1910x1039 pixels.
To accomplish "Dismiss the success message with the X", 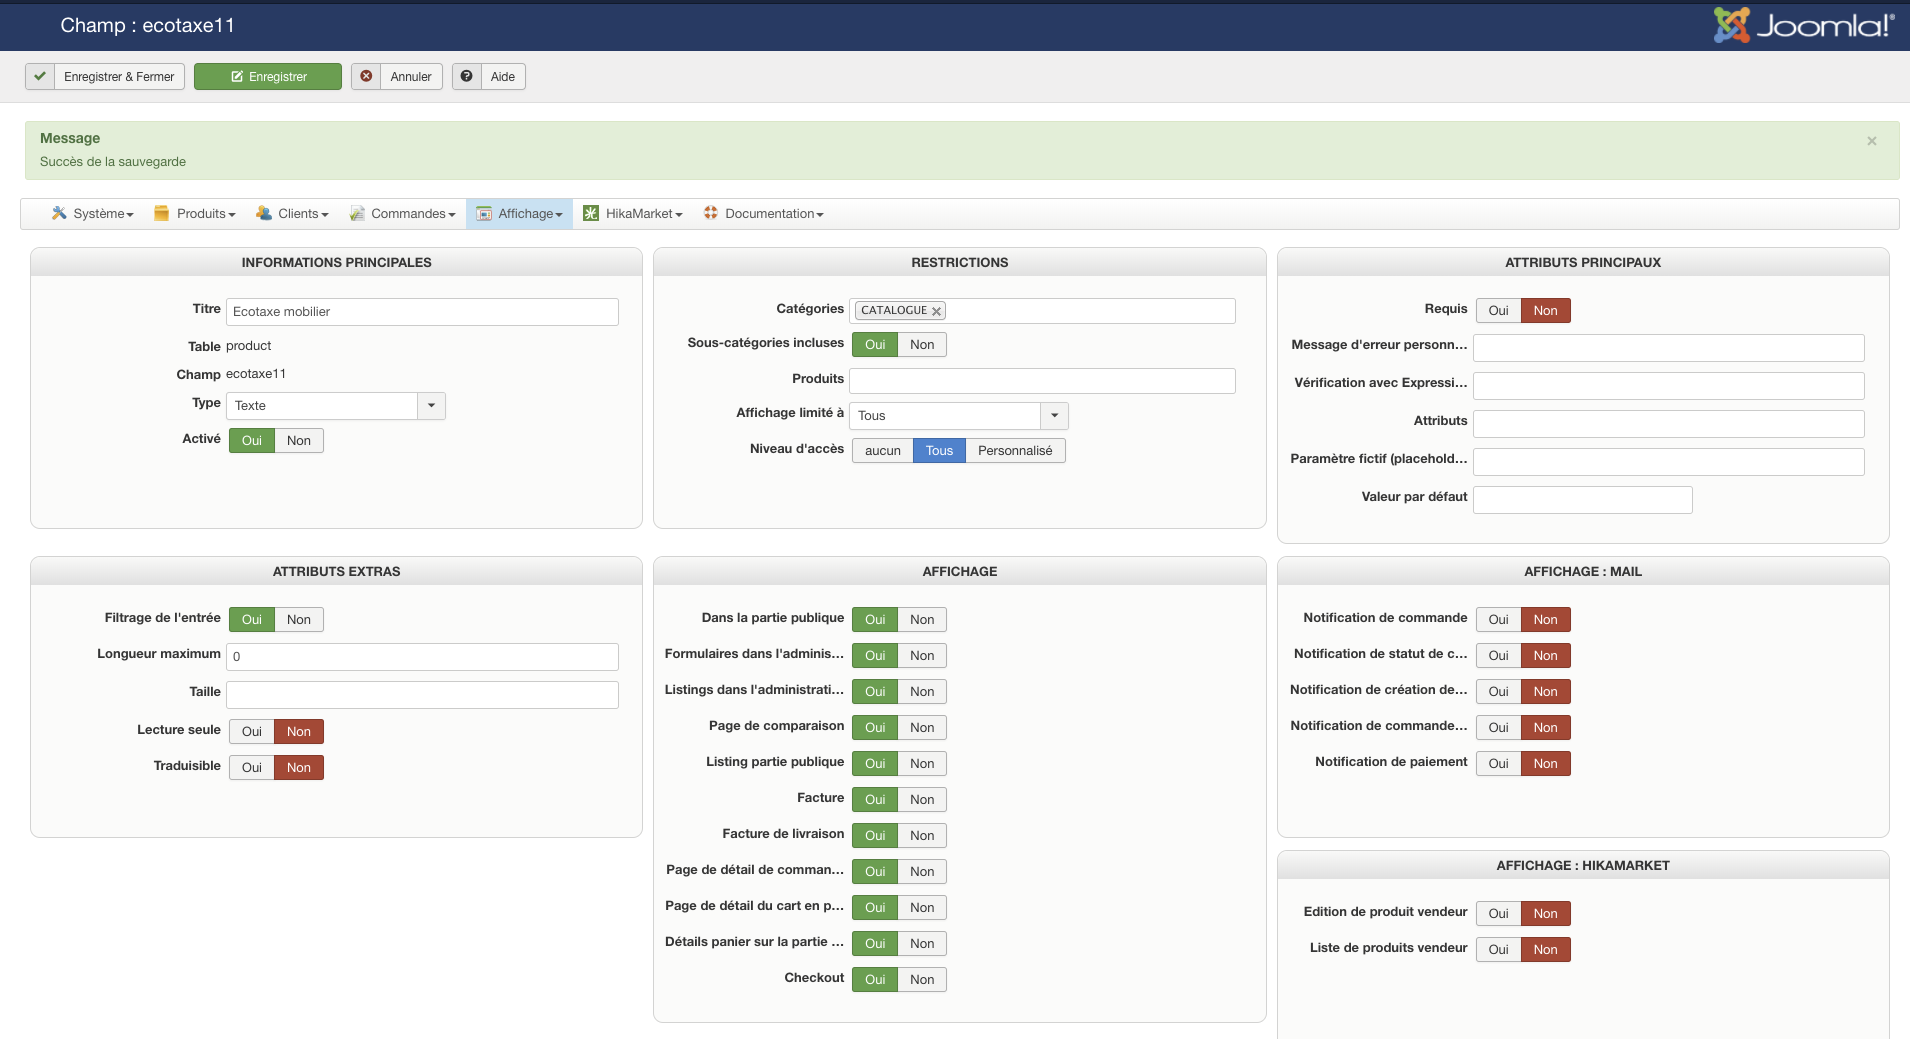I will (1872, 141).
